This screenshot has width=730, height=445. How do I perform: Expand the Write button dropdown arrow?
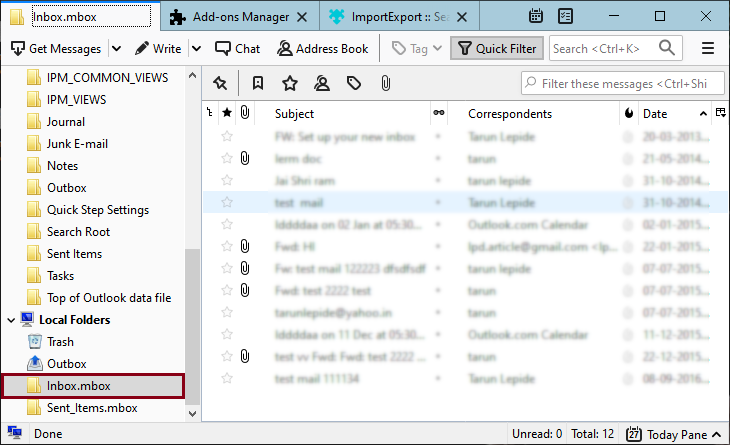[x=196, y=48]
